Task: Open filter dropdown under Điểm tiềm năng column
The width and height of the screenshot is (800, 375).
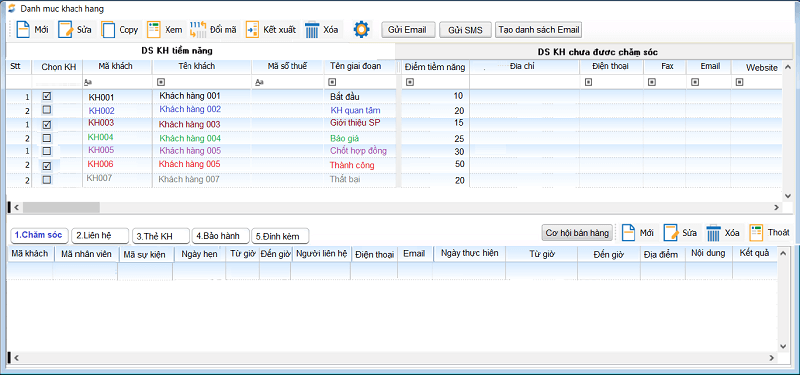Action: tap(410, 82)
